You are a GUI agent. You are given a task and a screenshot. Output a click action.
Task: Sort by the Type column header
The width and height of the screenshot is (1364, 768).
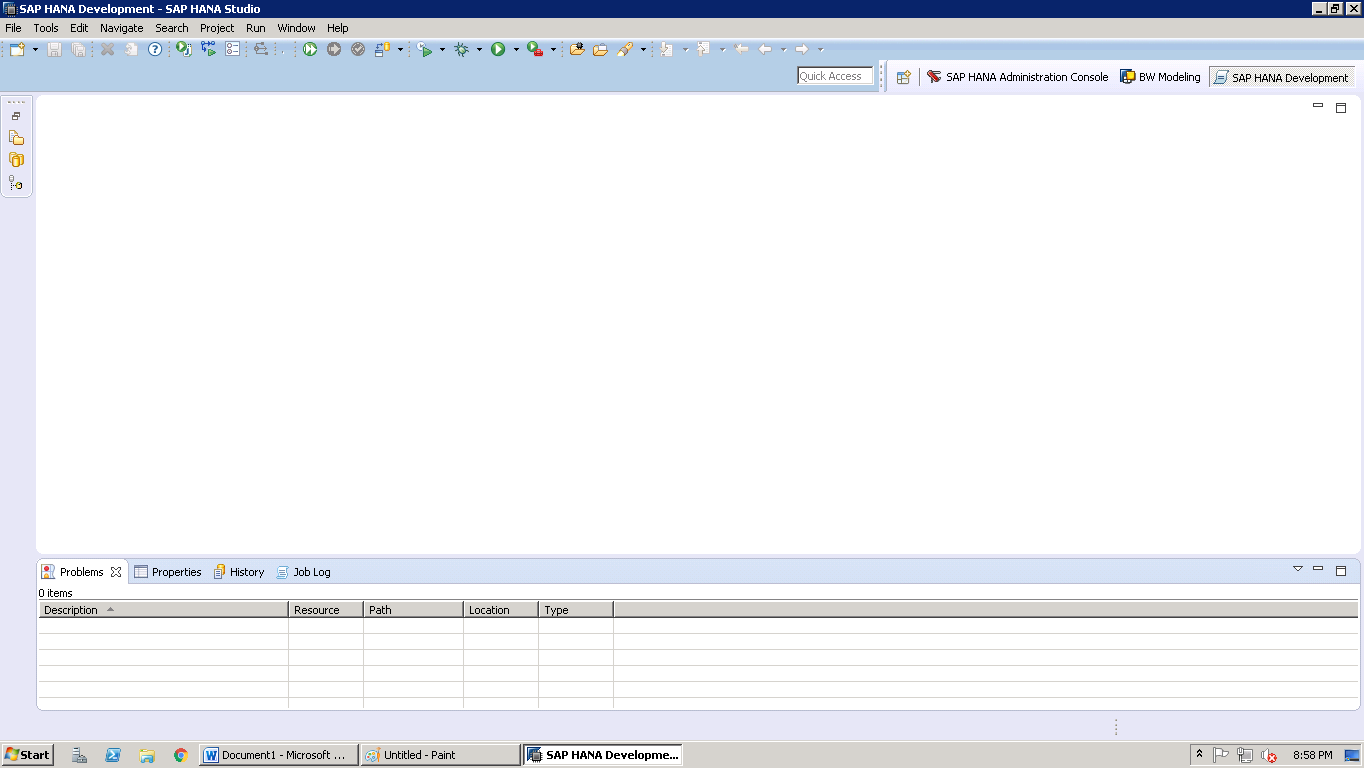576,610
